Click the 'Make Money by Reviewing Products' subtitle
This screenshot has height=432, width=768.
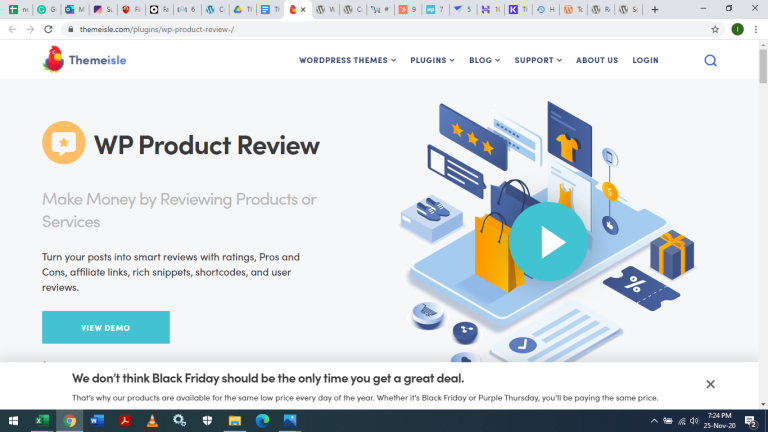[x=179, y=210]
